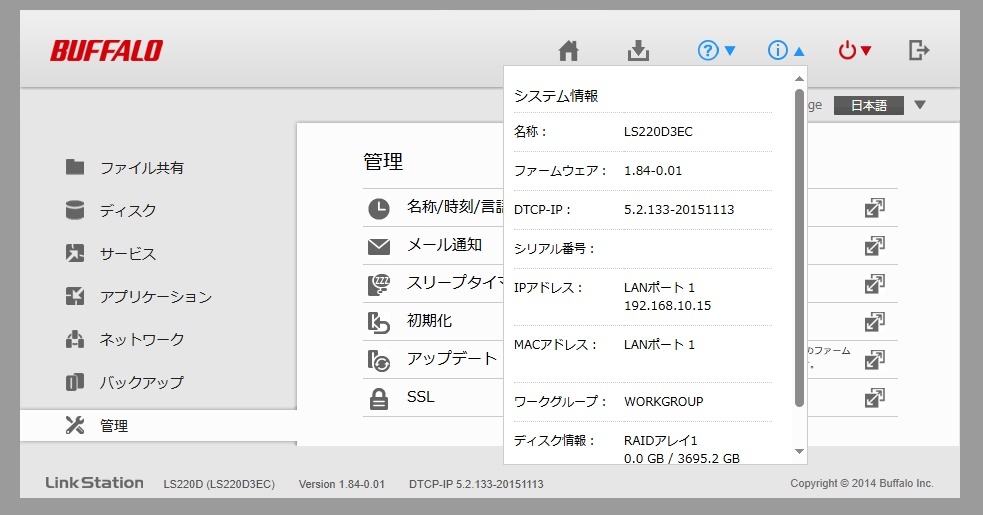The height and width of the screenshot is (515, 983).
Task: Click the clock icon for 名称/時刻/言語
Action: (x=379, y=208)
